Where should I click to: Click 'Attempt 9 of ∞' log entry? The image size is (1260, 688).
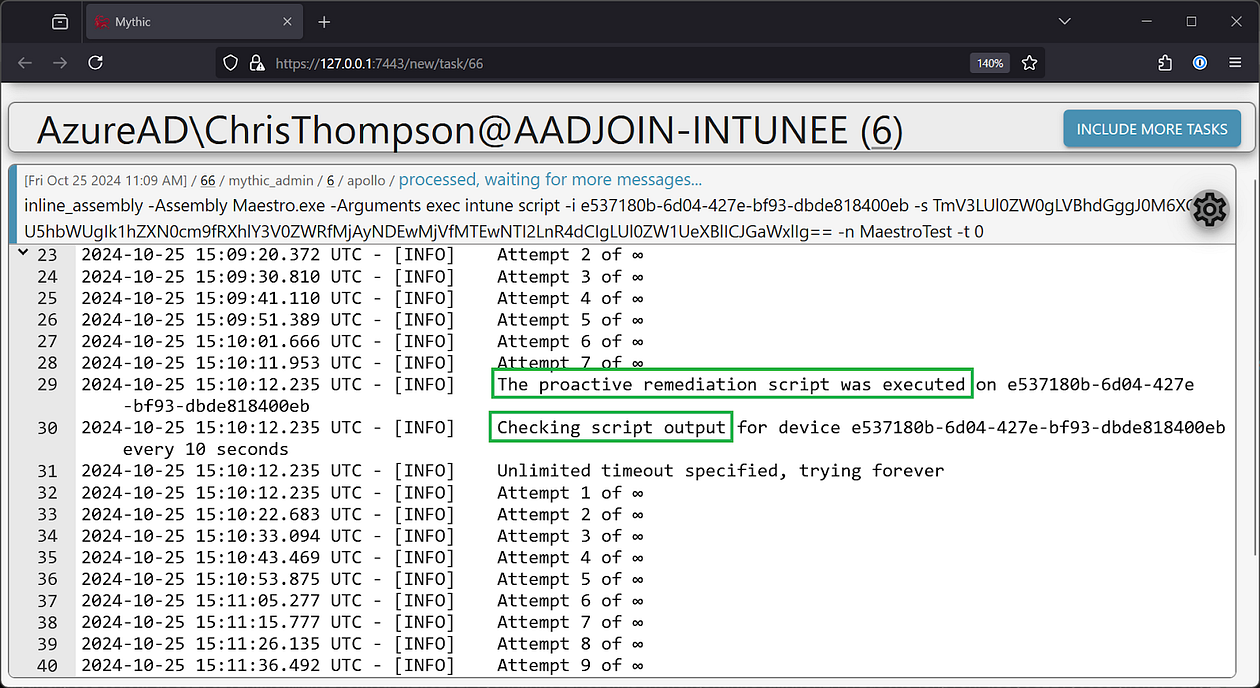pos(570,665)
